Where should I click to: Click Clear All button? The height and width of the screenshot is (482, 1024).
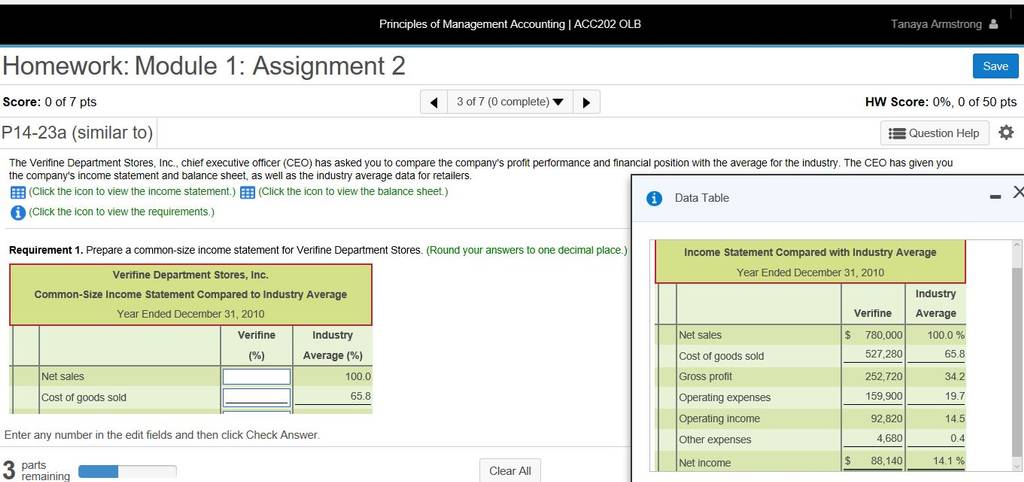[510, 471]
